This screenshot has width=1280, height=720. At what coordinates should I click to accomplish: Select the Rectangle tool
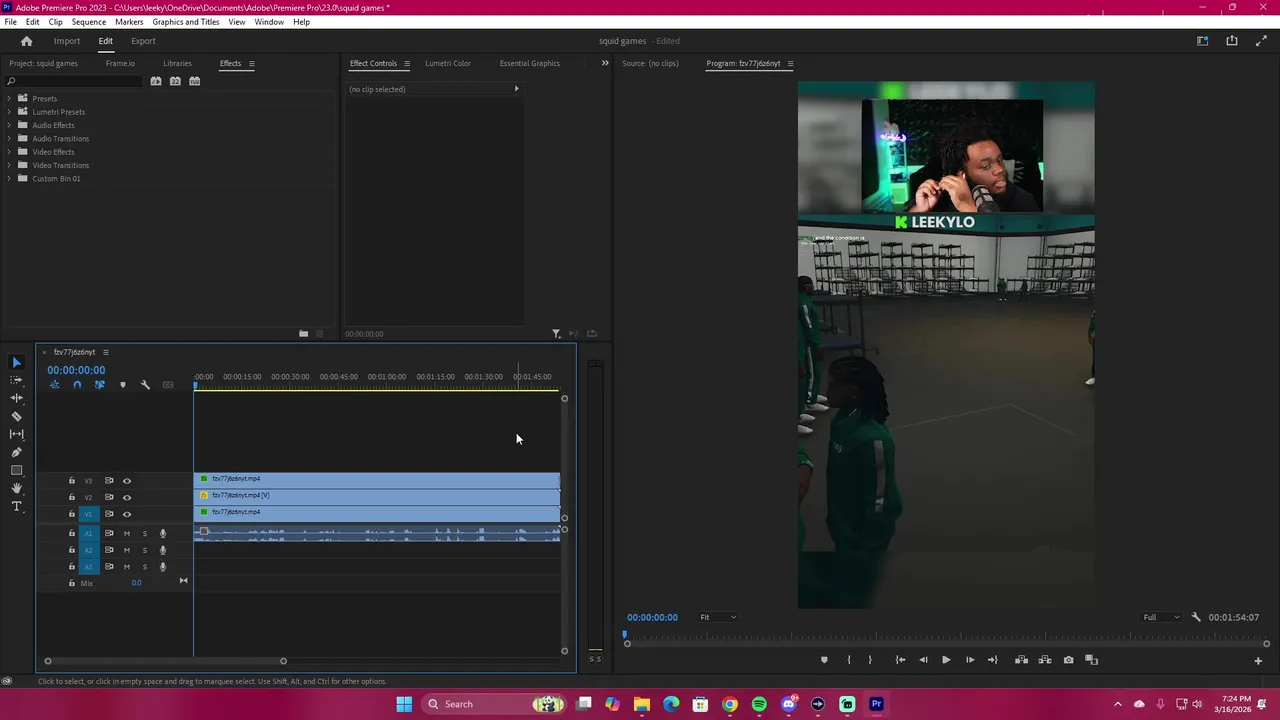point(16,470)
